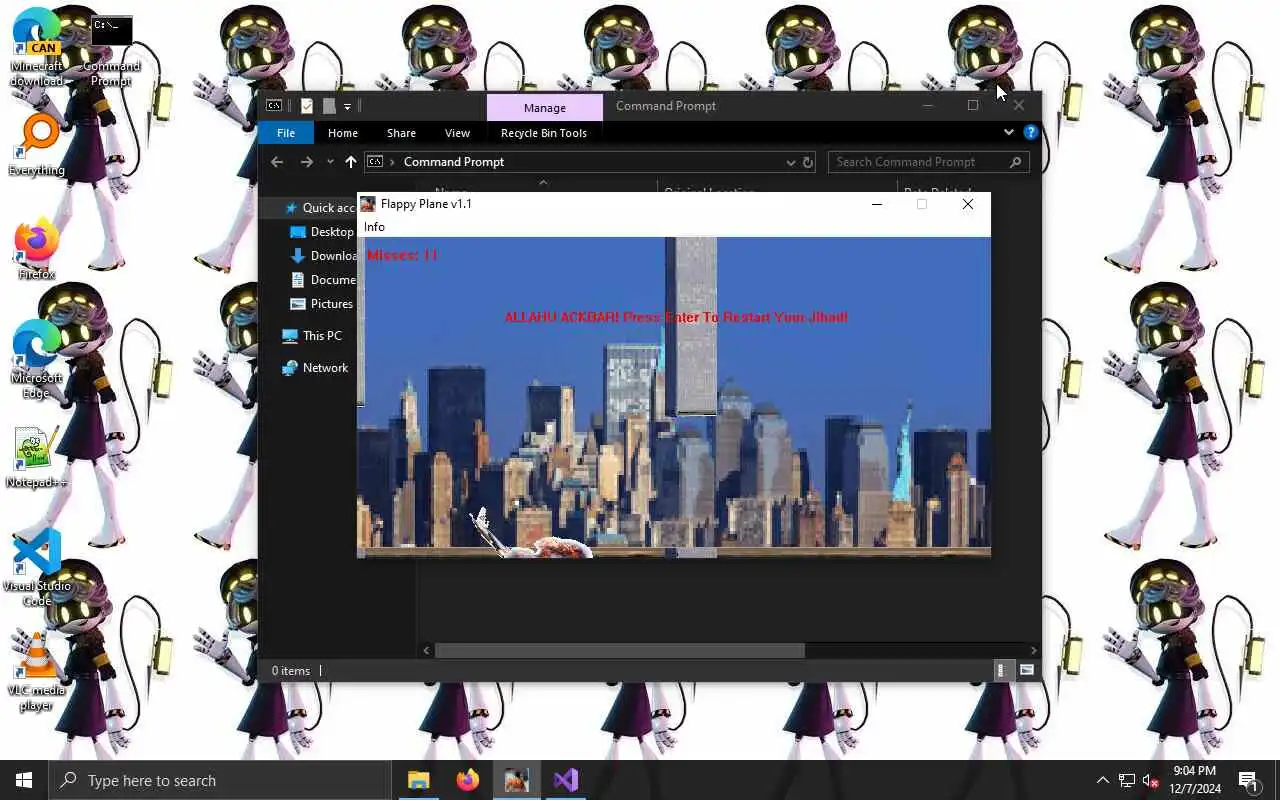Image resolution: width=1280 pixels, height=800 pixels.
Task: Click the Explorer help question mark icon
Action: coord(1030,132)
